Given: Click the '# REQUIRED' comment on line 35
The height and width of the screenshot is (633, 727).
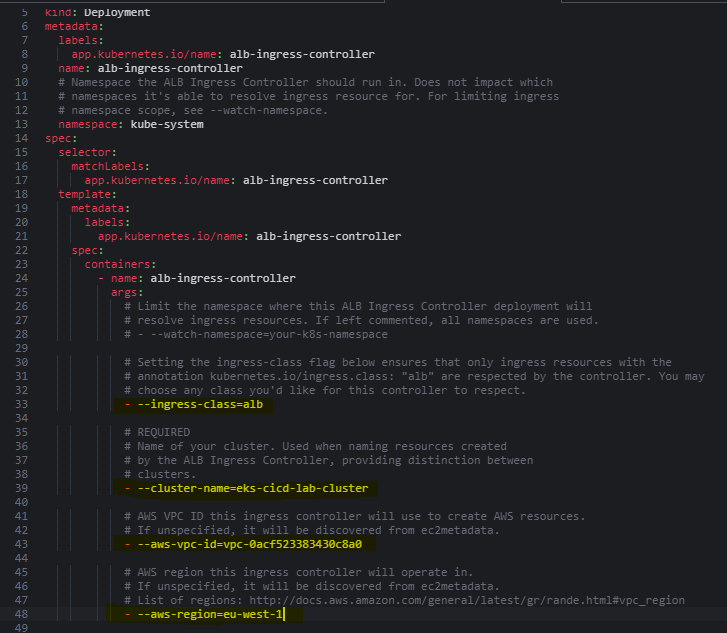Looking at the screenshot, I should click(x=157, y=432).
